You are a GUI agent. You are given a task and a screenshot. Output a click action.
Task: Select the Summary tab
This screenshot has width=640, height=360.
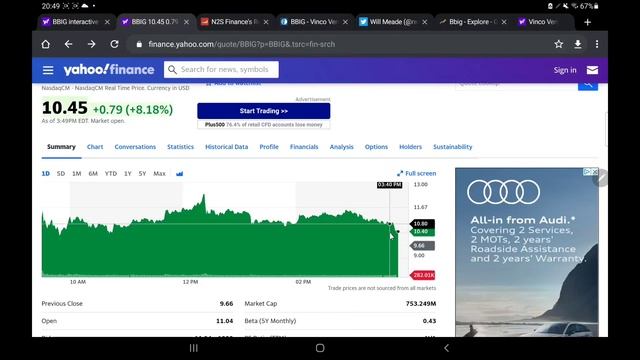point(61,147)
